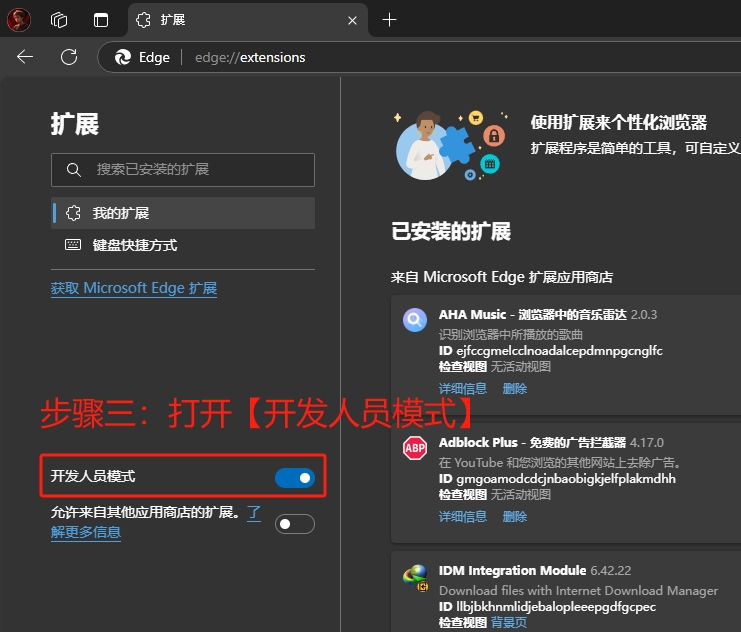The width and height of the screenshot is (741, 632).
Task: Click the 已安装的扩展 heading
Action: pyautogui.click(x=451, y=232)
